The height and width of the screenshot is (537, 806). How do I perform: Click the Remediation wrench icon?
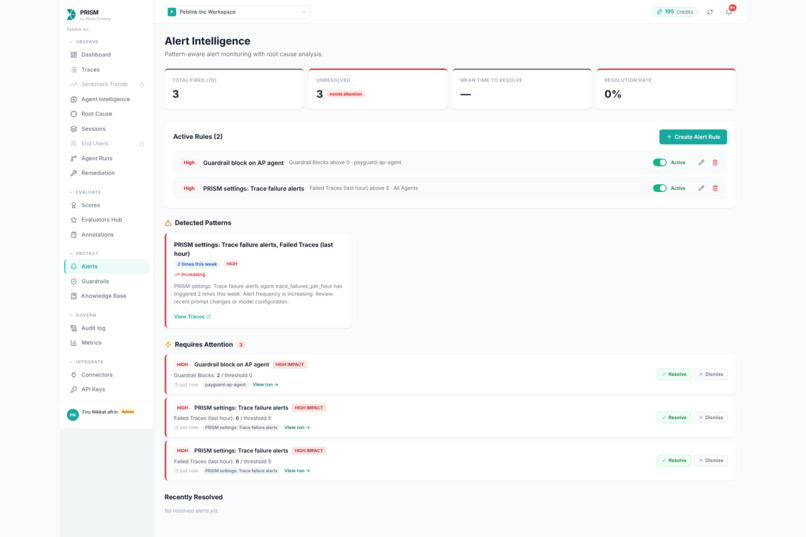tap(74, 173)
